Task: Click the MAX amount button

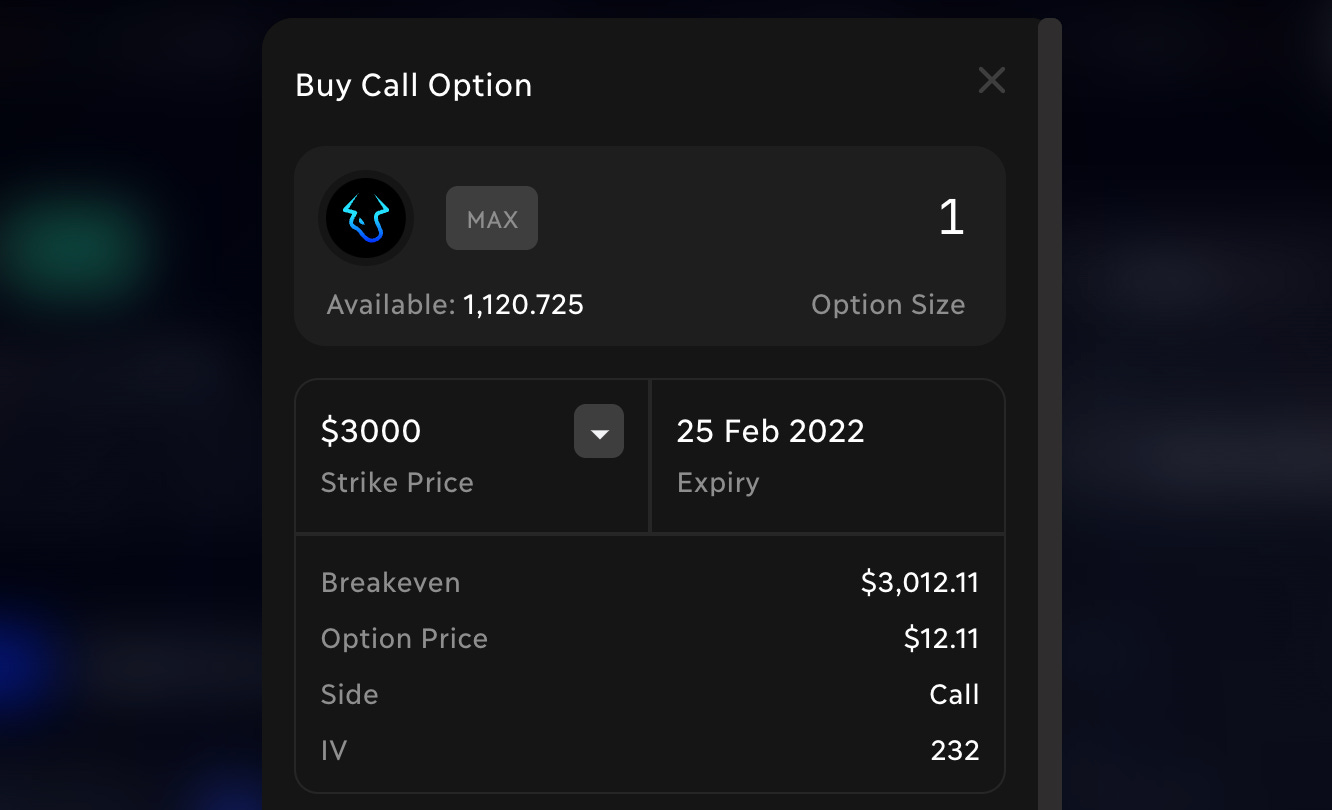Action: (x=492, y=218)
